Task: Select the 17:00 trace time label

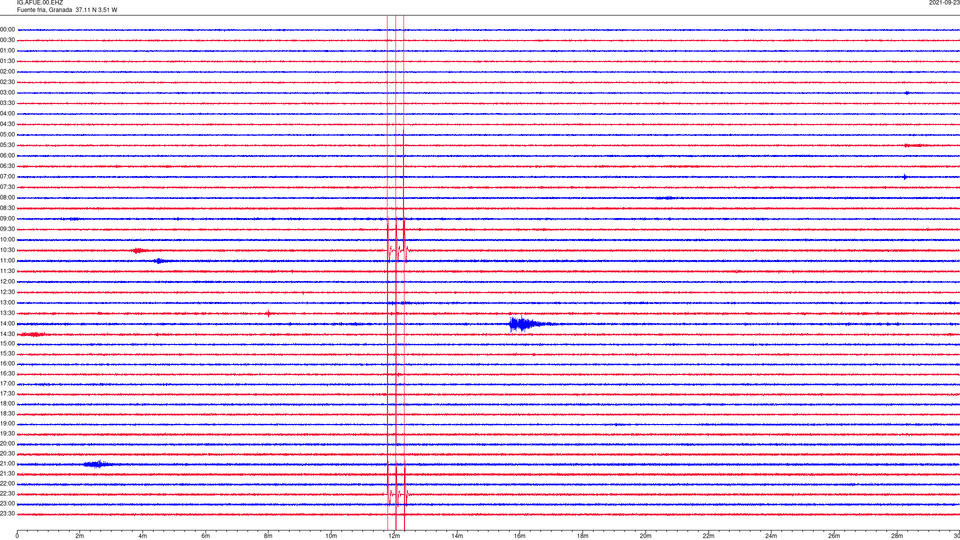Action: pos(7,384)
